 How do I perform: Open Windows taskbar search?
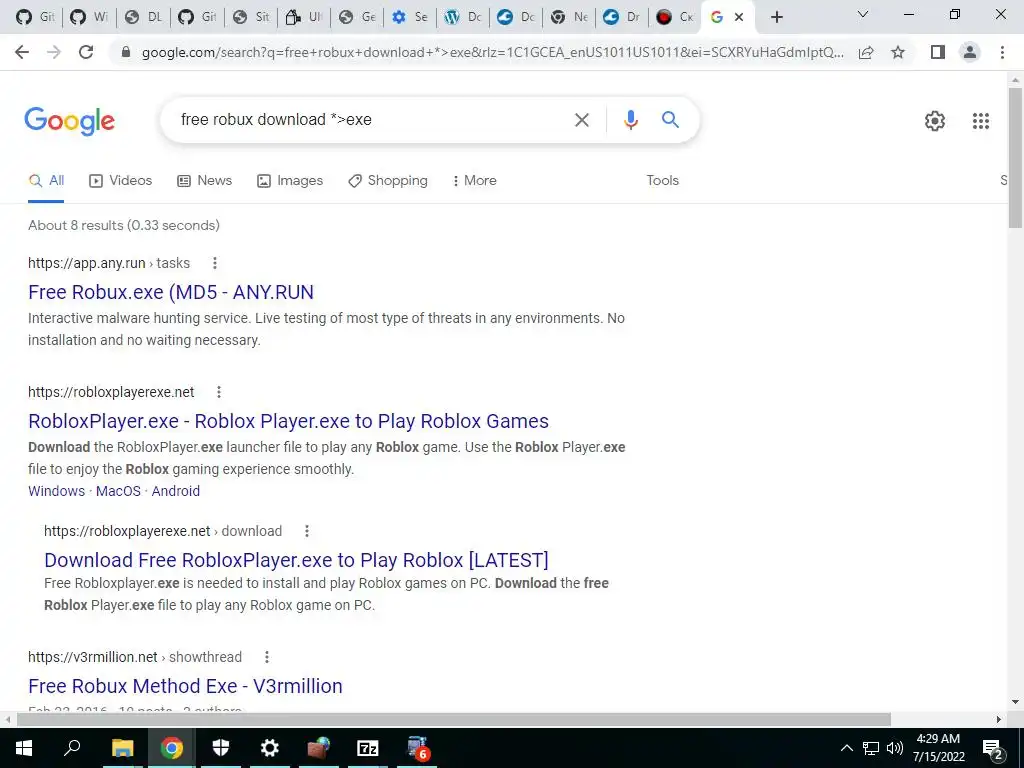click(x=72, y=748)
